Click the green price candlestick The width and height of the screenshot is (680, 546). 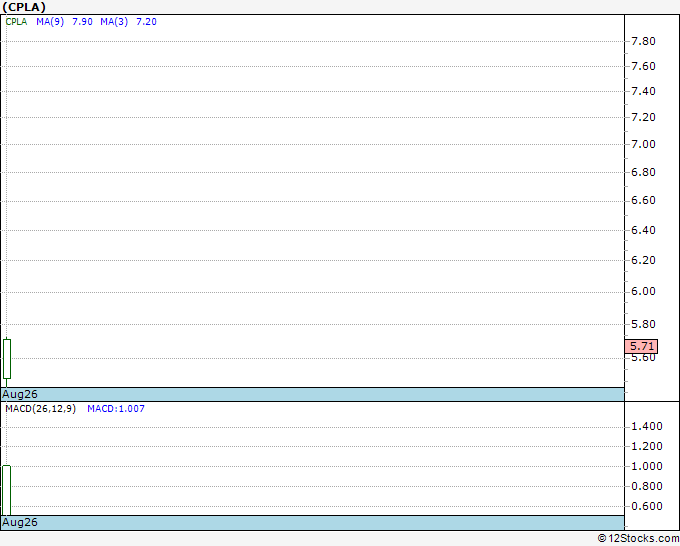pos(7,359)
